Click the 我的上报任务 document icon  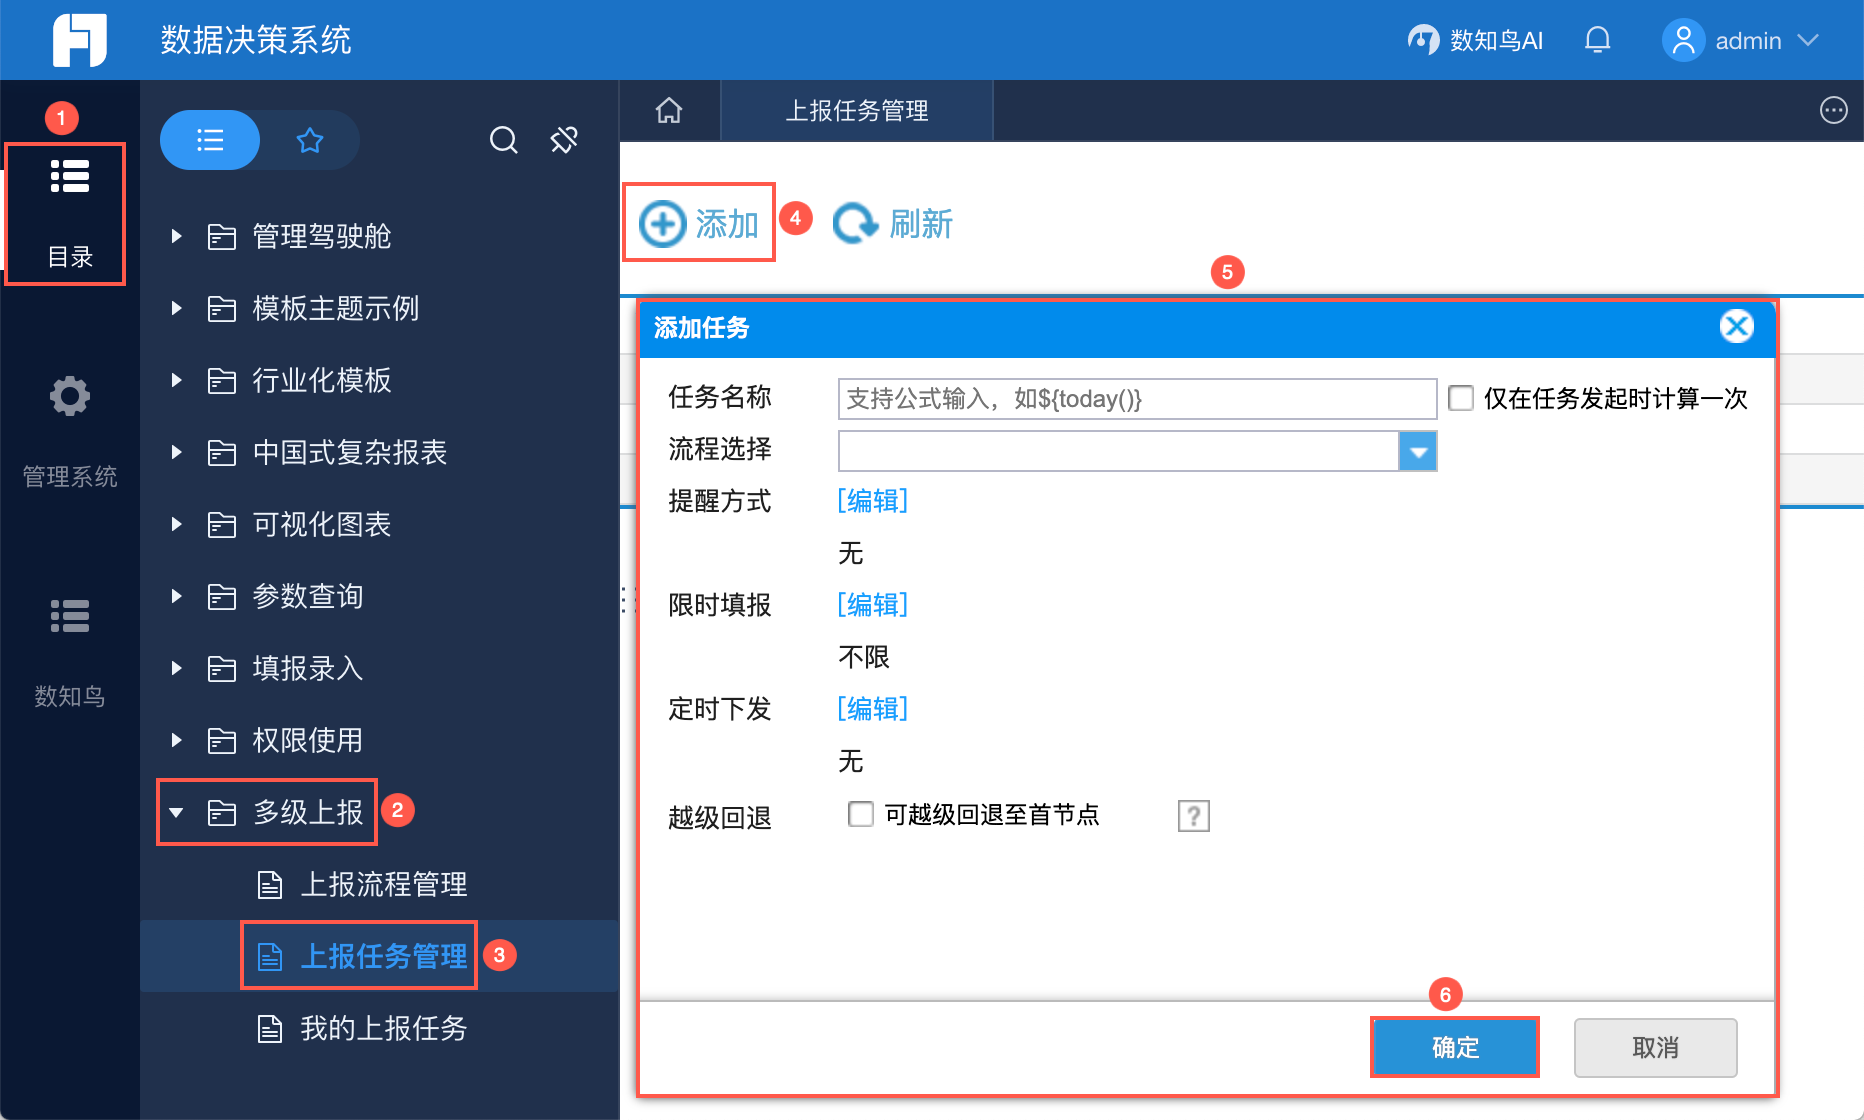coord(270,1028)
